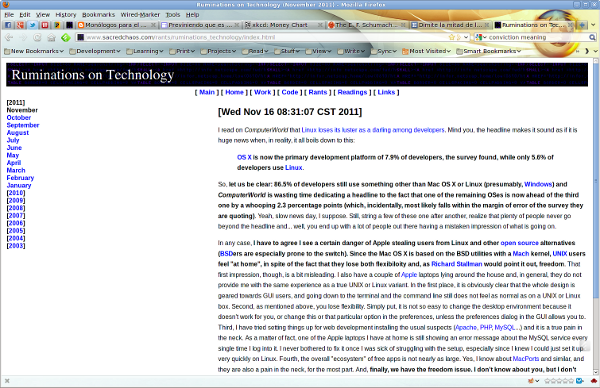The height and width of the screenshot is (388, 600).
Task: Follow the Linux loses its luster article link
Action: point(373,130)
